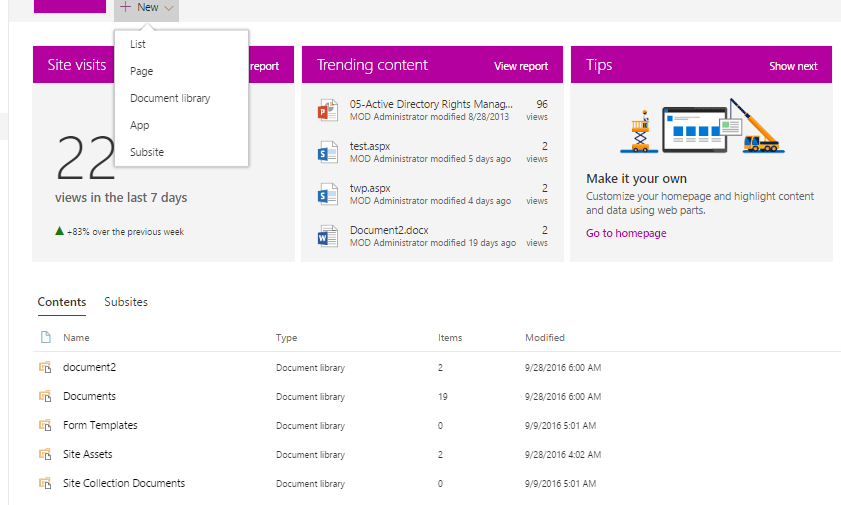Follow the Go to homepage link
Viewport: 841px width, 505px height.
click(626, 233)
